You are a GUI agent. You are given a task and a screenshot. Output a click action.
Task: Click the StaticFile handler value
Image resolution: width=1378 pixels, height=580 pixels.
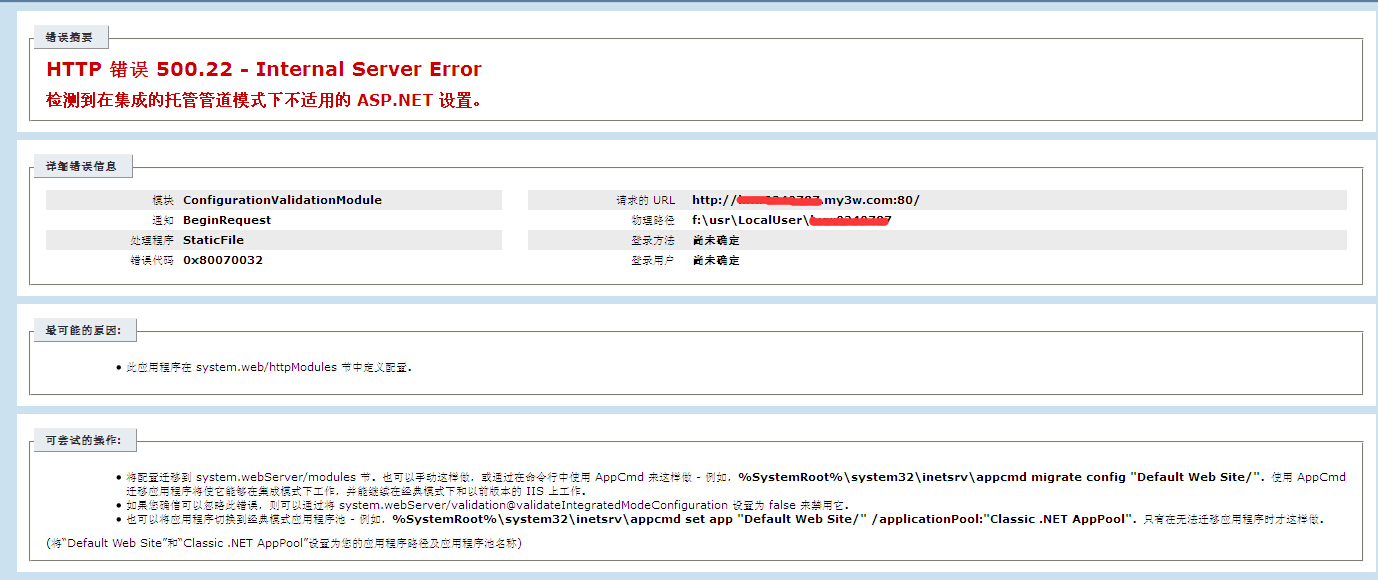pyautogui.click(x=213, y=240)
